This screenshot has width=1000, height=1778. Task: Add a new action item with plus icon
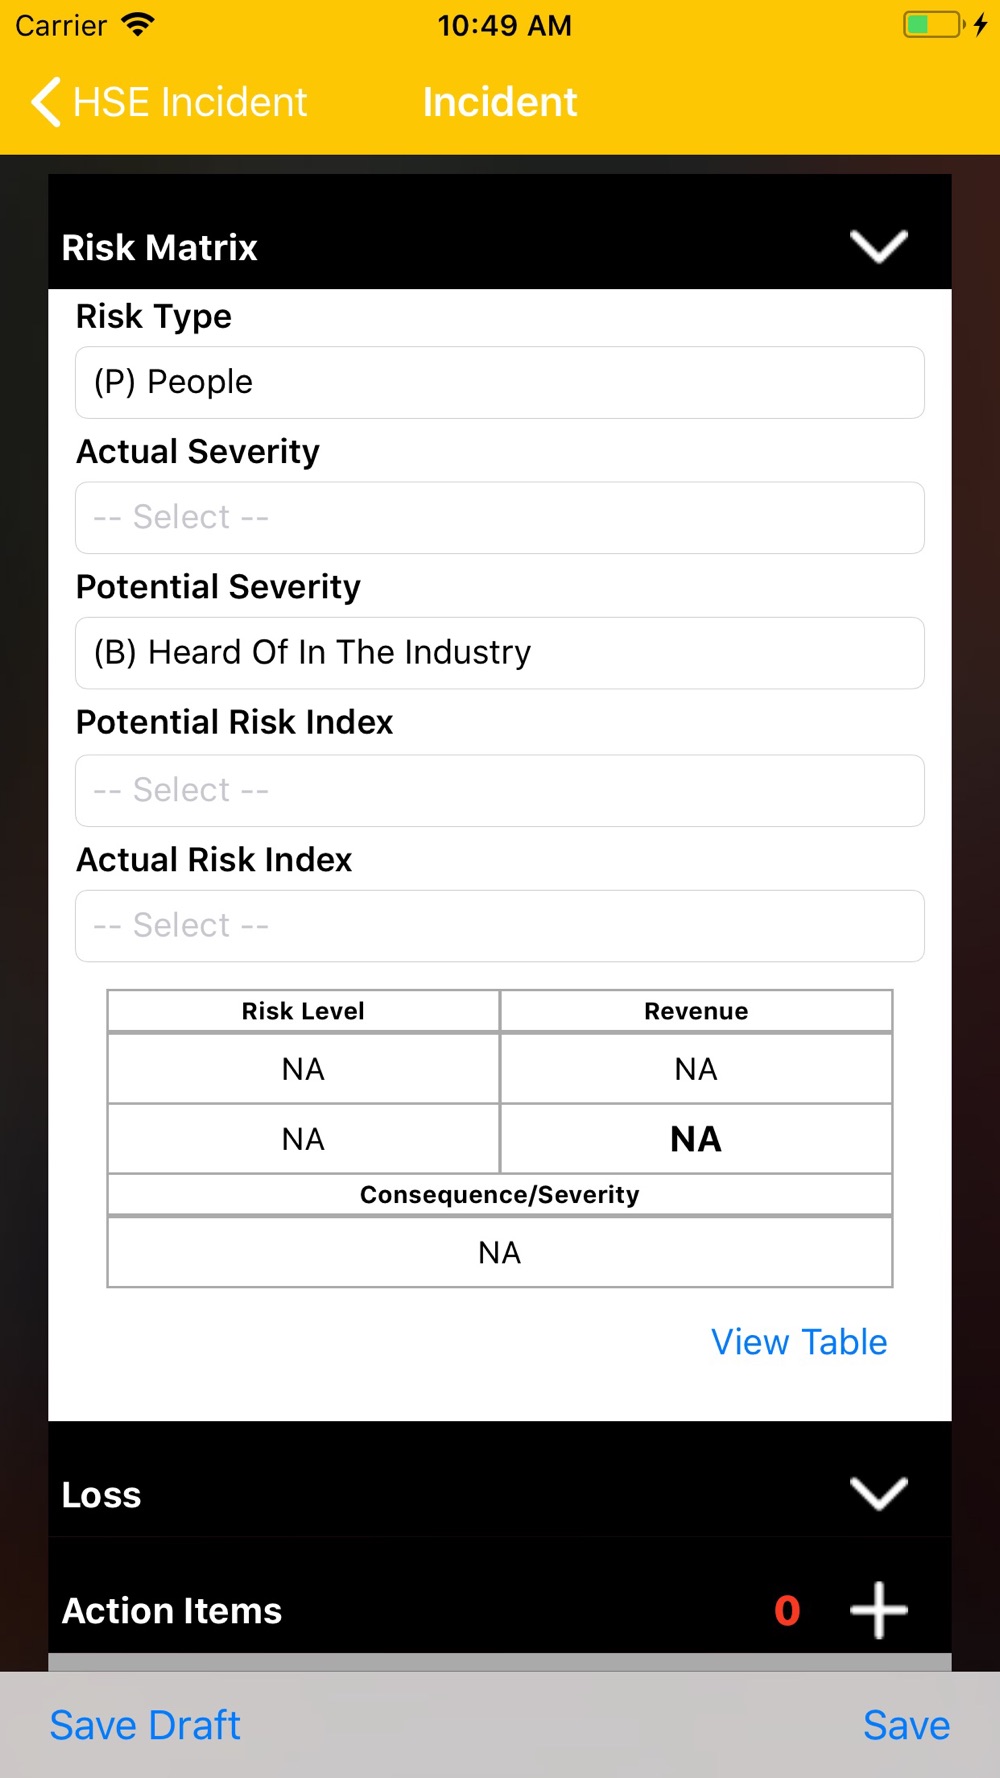pos(878,1610)
